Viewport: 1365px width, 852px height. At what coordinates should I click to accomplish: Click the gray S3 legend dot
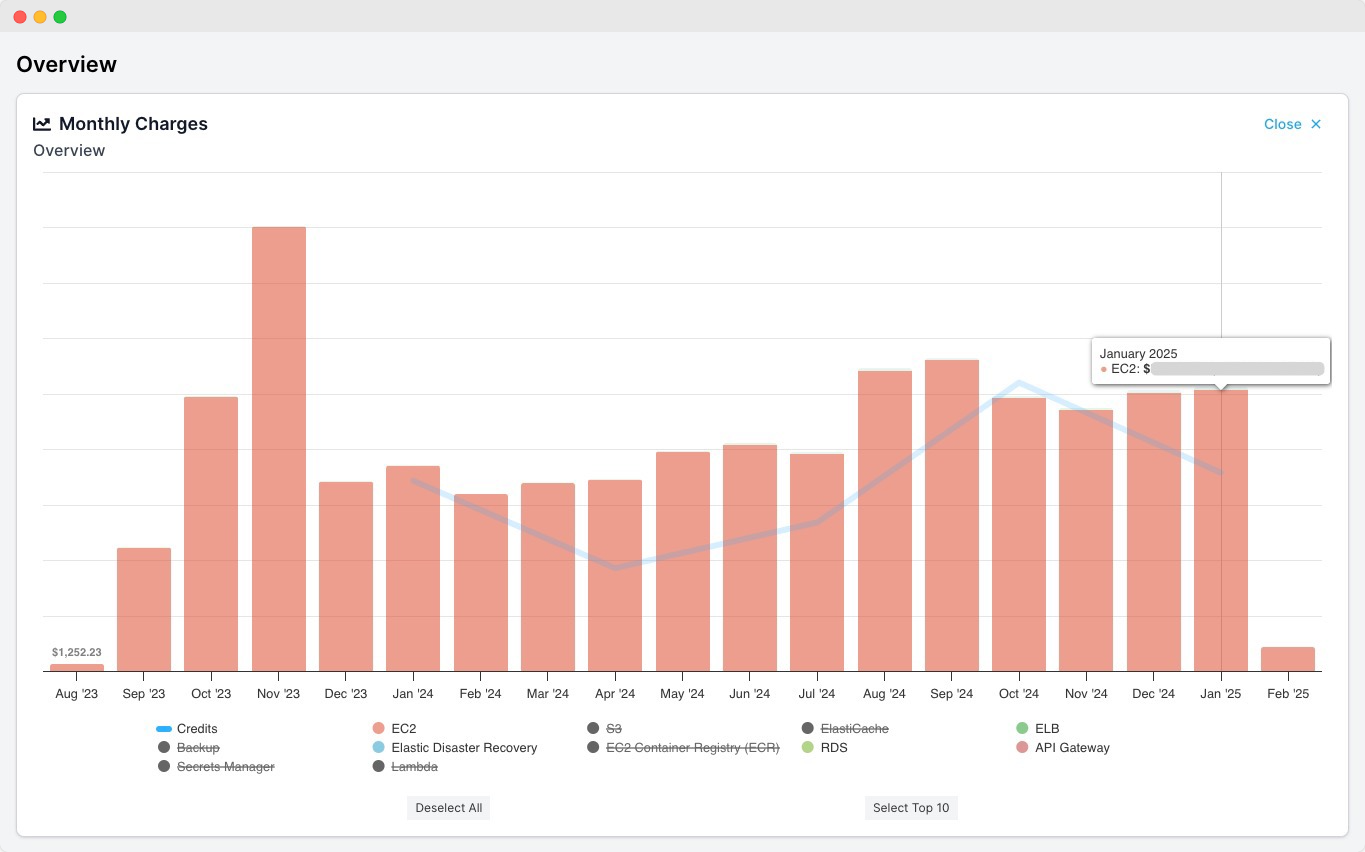594,729
